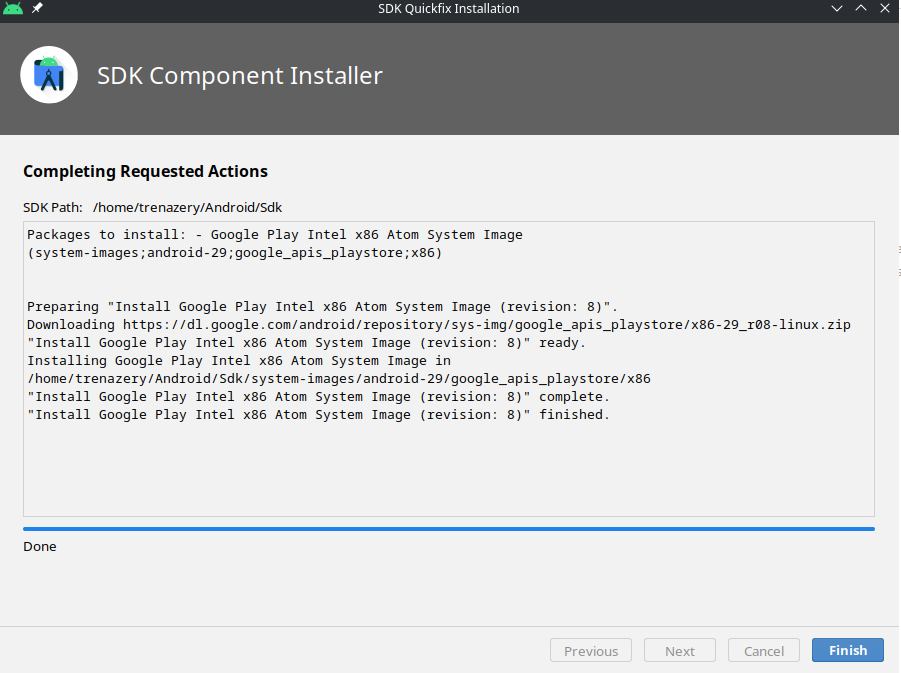901x673 pixels.
Task: Click the window title bar text
Action: 448,9
